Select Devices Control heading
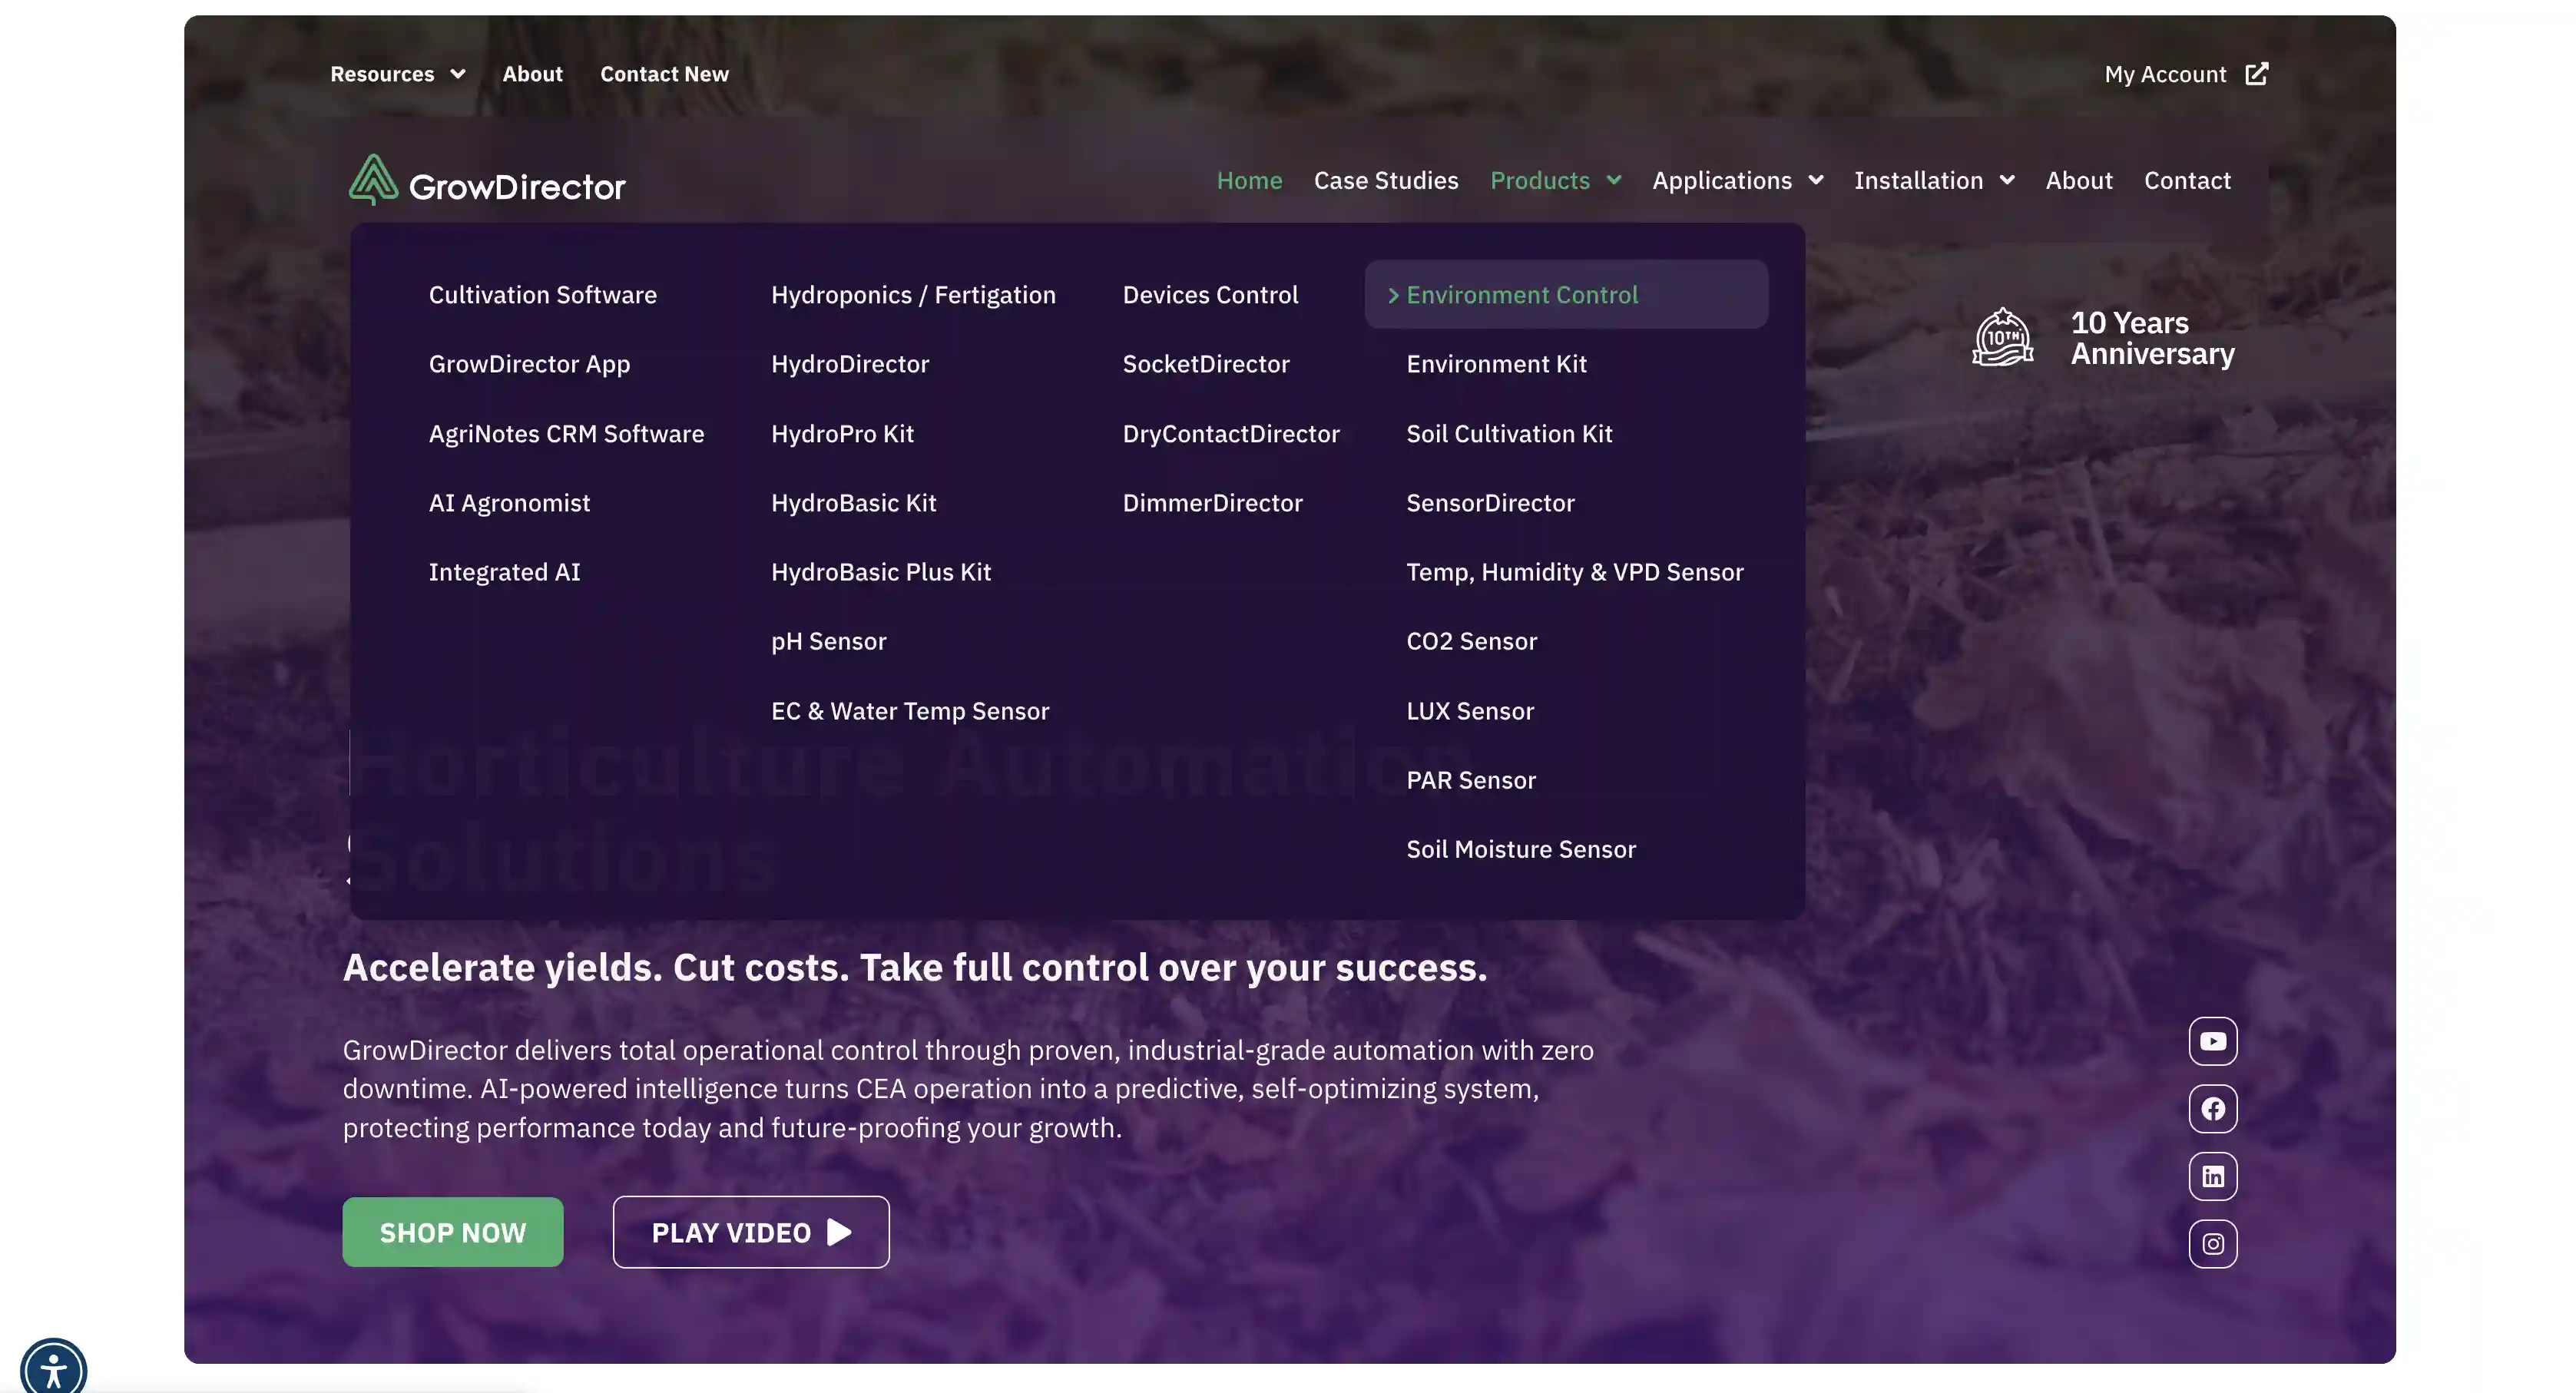2576x1393 pixels. (x=1210, y=294)
